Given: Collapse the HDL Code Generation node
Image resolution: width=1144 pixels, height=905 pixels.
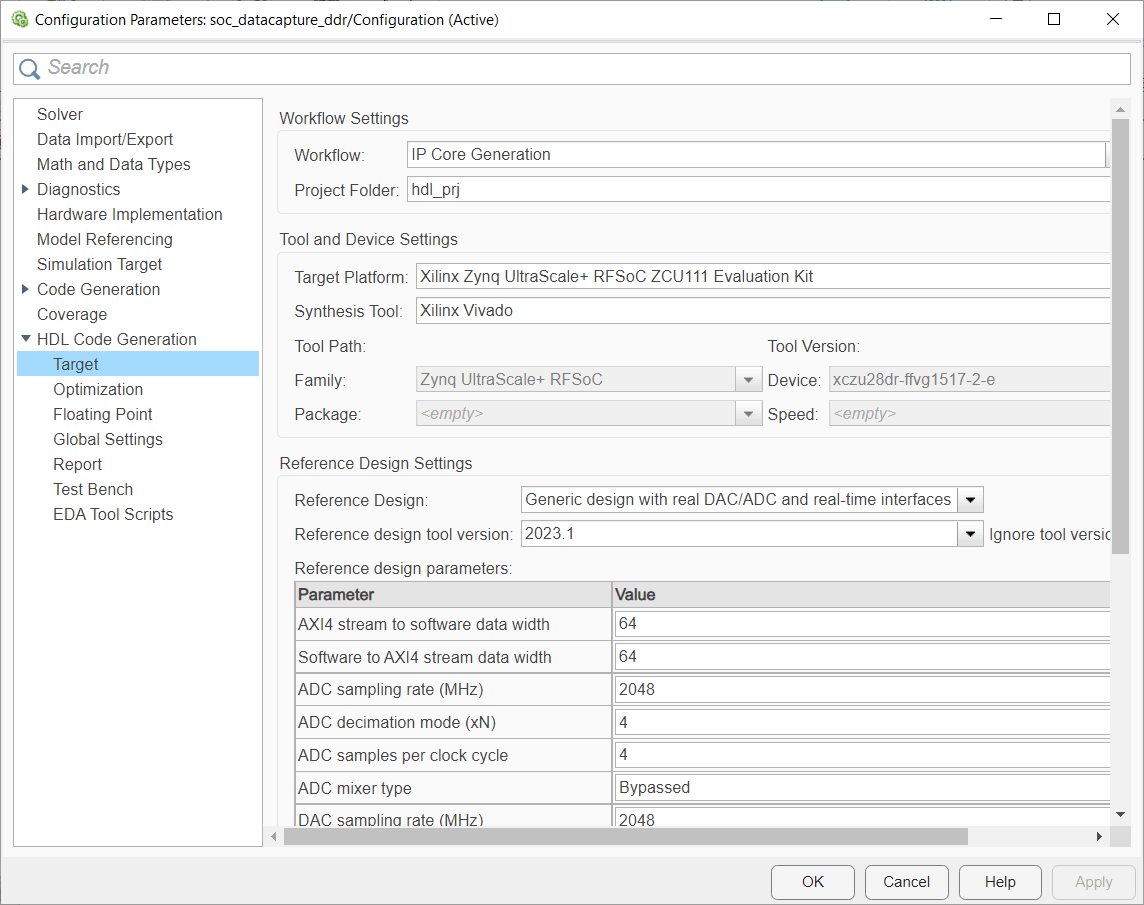Looking at the screenshot, I should pos(25,339).
